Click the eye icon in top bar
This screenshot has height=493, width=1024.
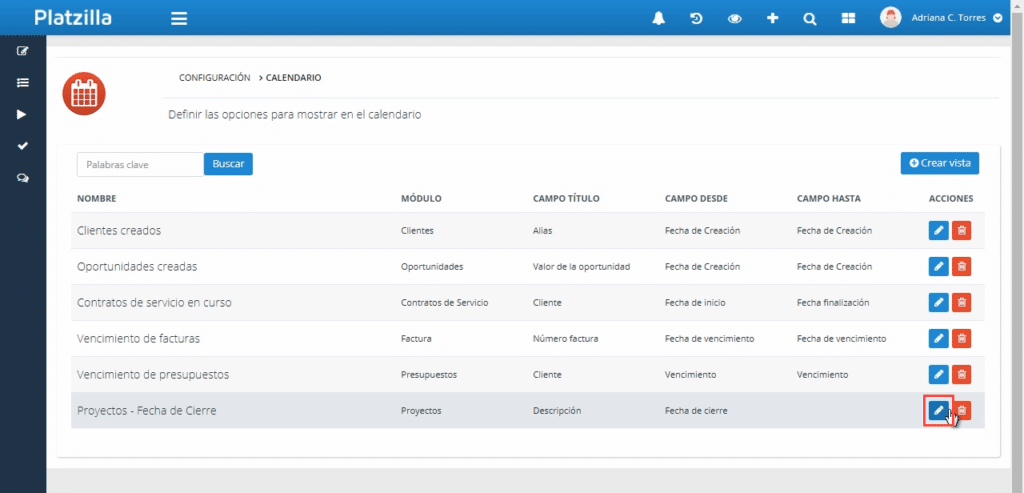734,18
